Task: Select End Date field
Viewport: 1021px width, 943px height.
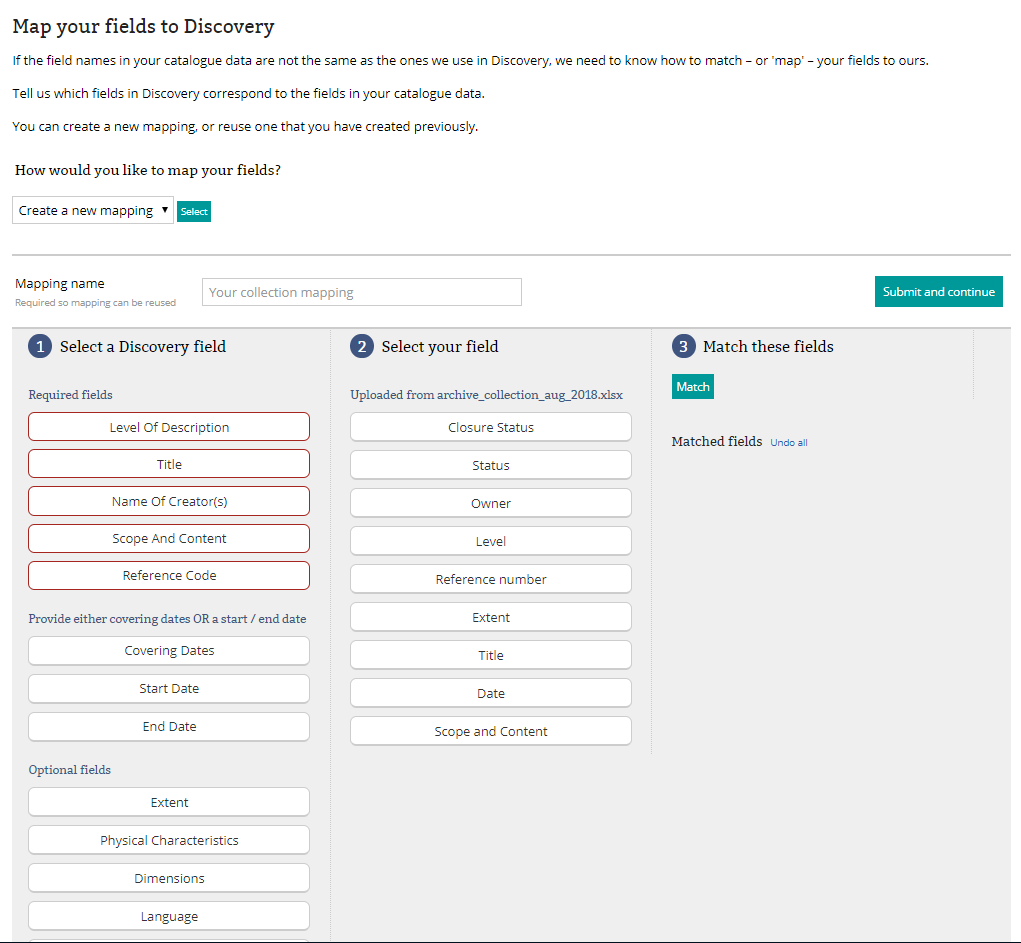Action: click(x=169, y=727)
